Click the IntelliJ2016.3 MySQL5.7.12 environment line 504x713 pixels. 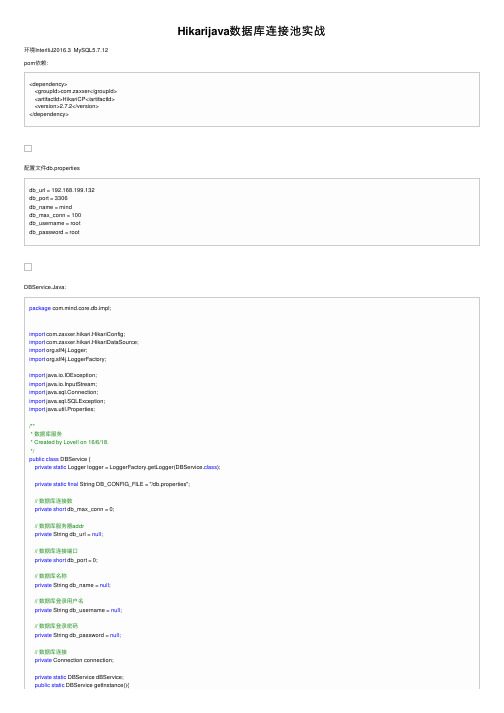click(x=66, y=50)
